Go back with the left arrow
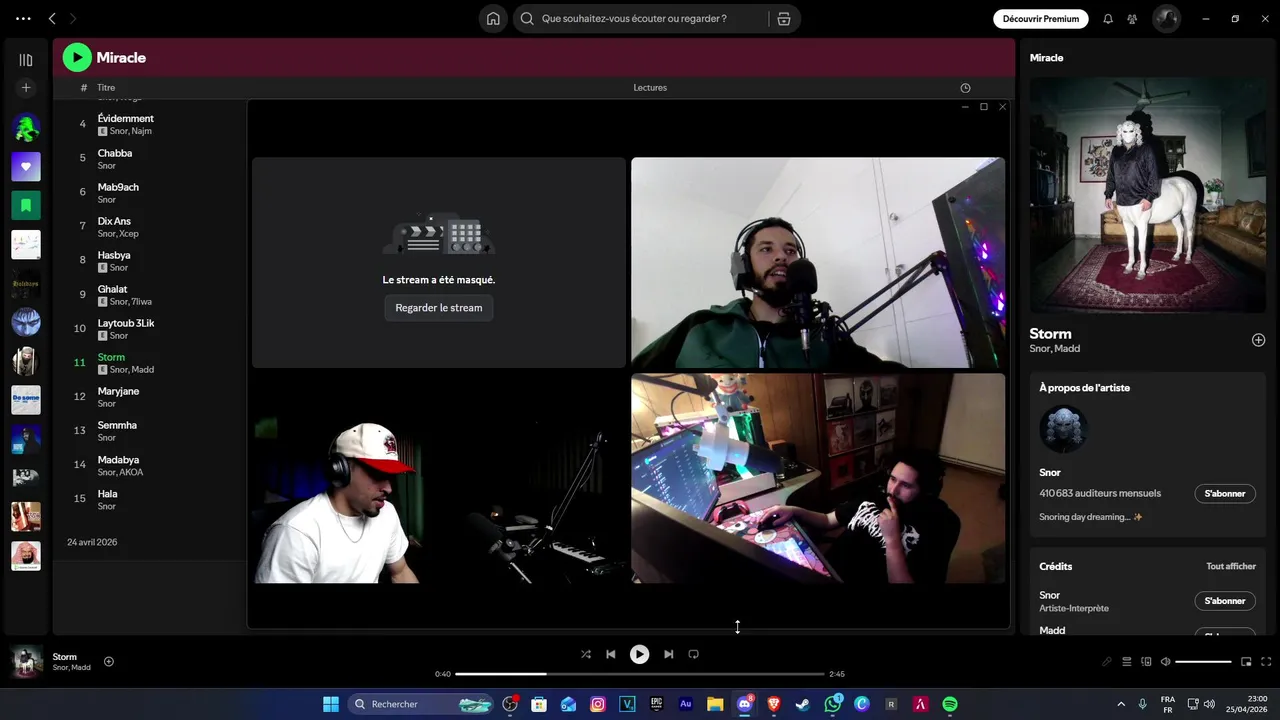The image size is (1280, 720). pyautogui.click(x=52, y=18)
